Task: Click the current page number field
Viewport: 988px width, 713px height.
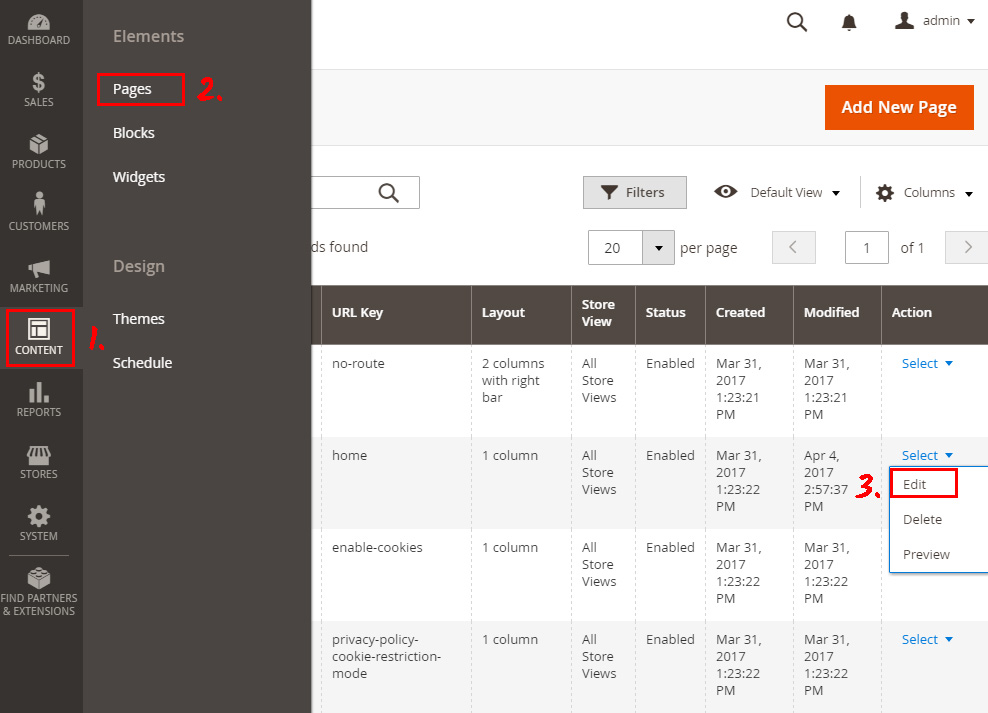Action: point(866,248)
